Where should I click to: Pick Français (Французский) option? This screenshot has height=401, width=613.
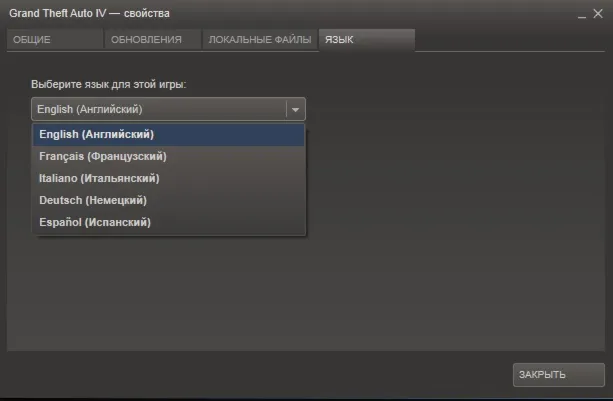pyautogui.click(x=168, y=156)
